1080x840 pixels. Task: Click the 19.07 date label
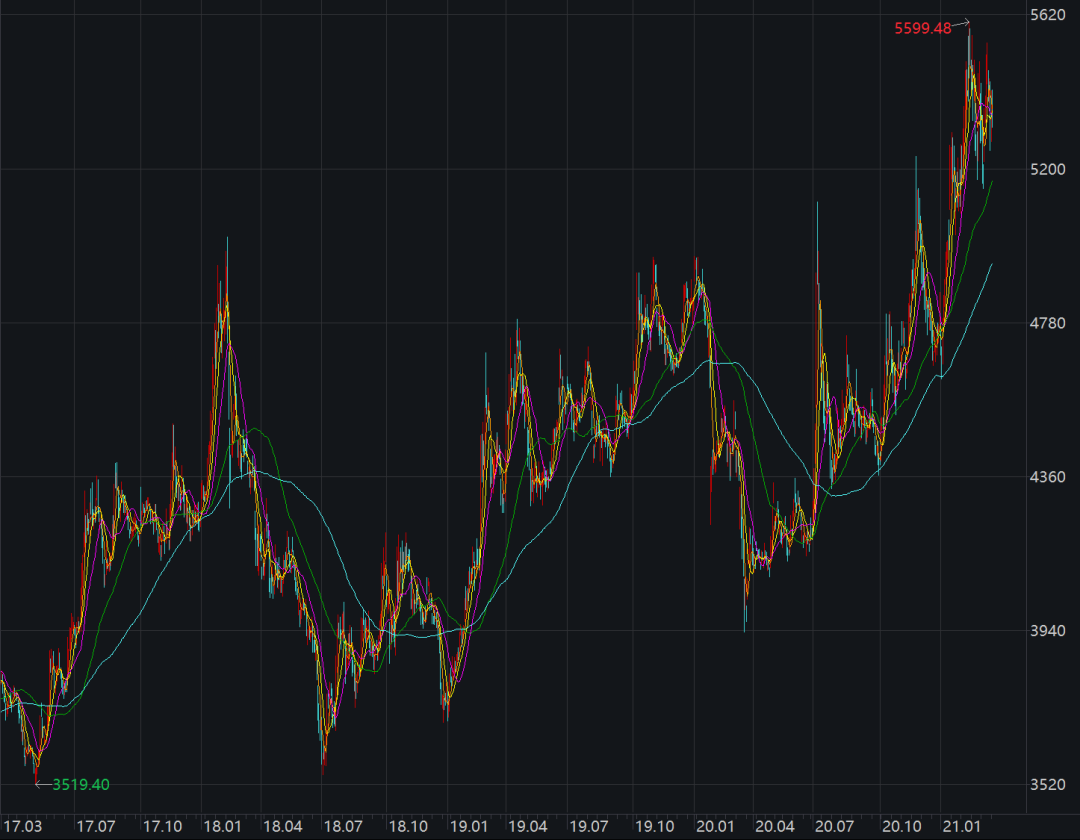[589, 826]
